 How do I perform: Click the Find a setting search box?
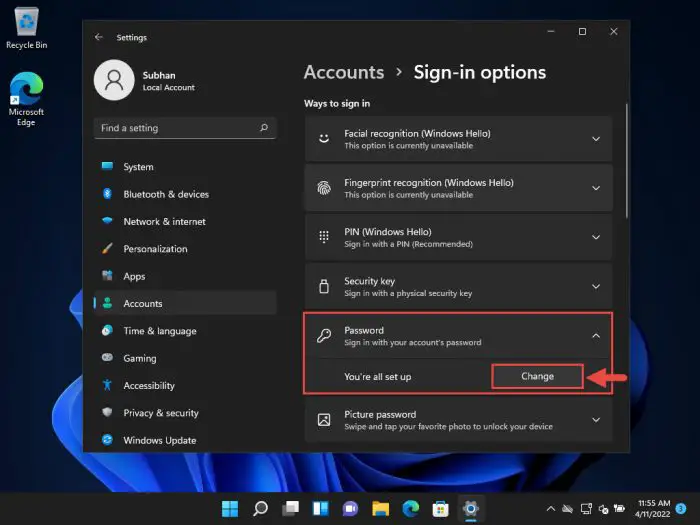point(175,128)
